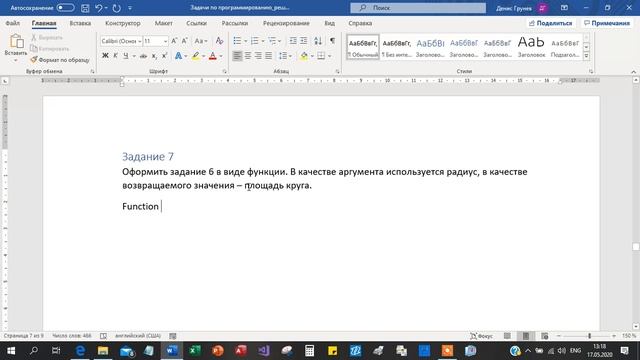This screenshot has height=360, width=640.
Task: Align text right
Action: 258,56
